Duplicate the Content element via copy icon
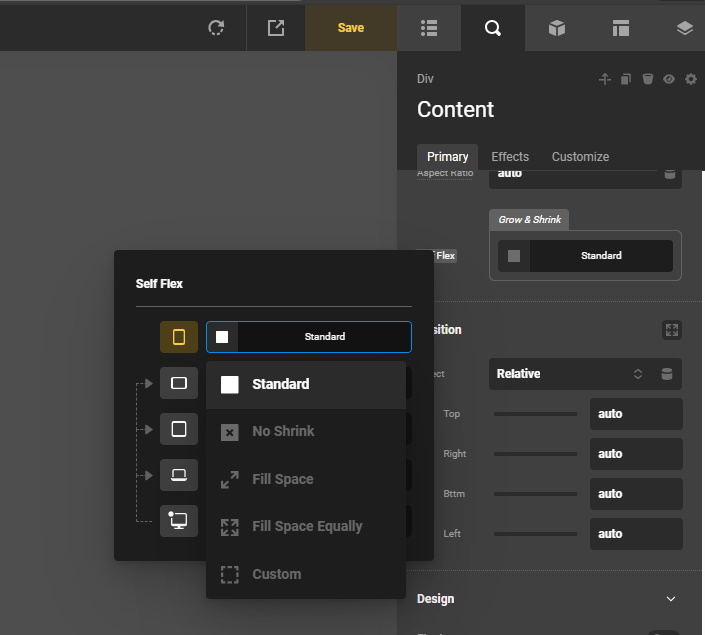This screenshot has height=635, width=705. pos(626,79)
